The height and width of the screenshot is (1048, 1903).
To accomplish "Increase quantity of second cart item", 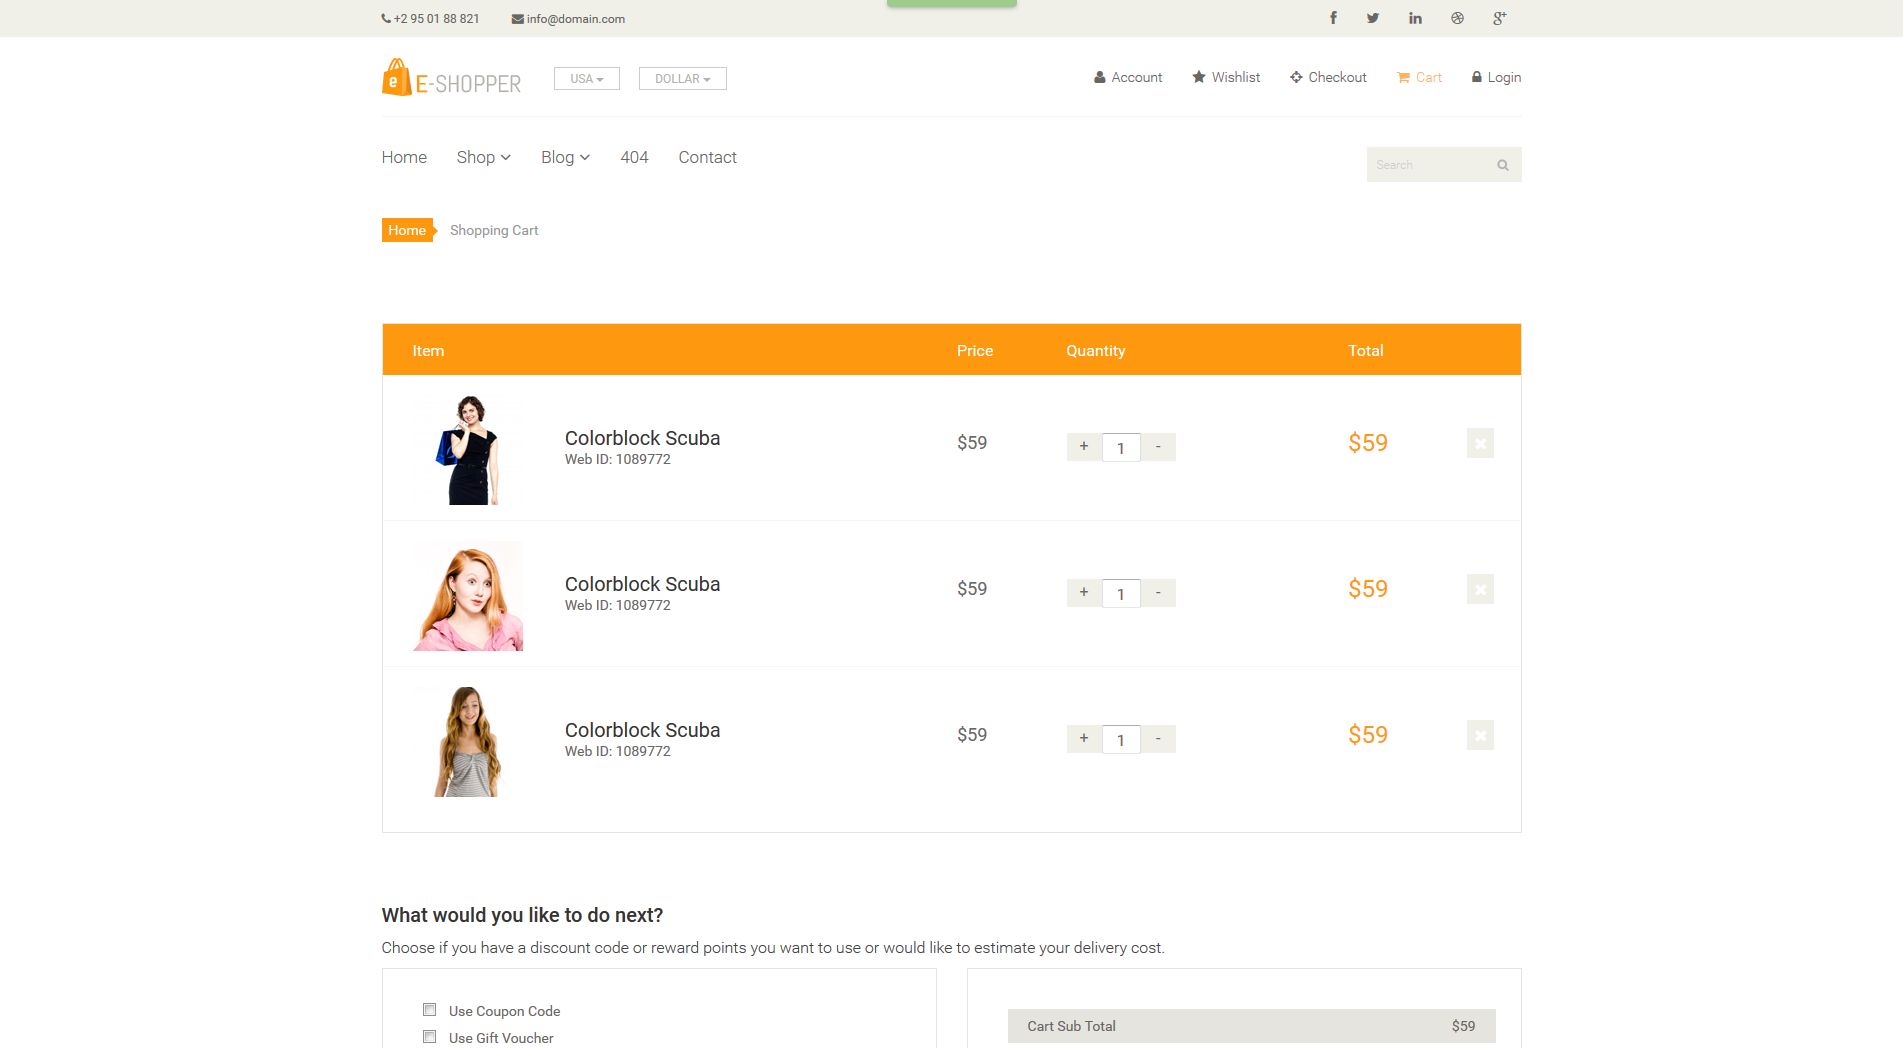I will coord(1084,592).
